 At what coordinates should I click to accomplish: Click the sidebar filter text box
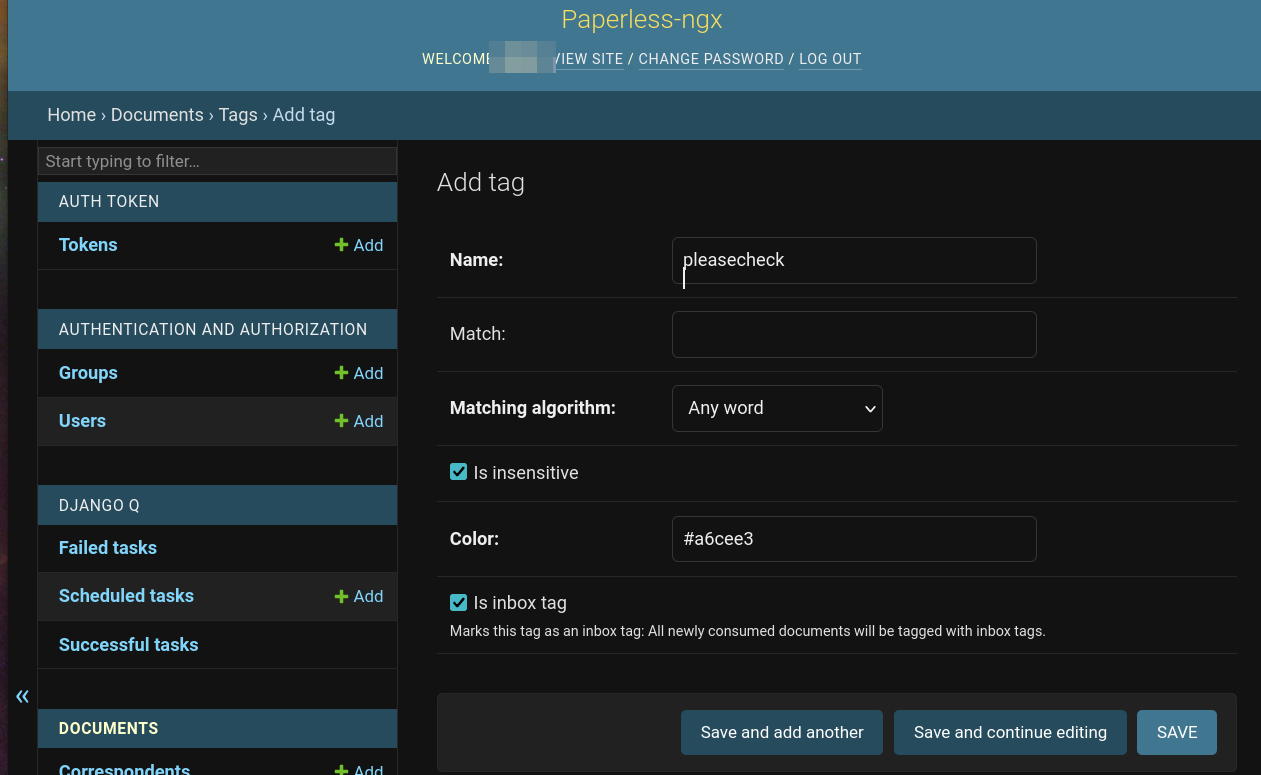coord(217,161)
